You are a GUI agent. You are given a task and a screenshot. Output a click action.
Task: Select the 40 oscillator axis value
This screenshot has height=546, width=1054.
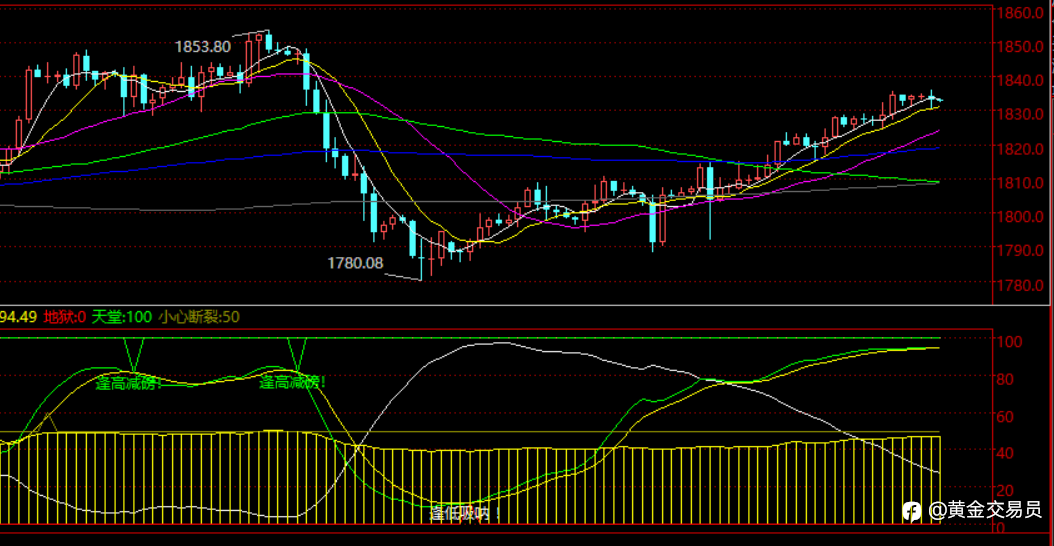tap(1006, 453)
